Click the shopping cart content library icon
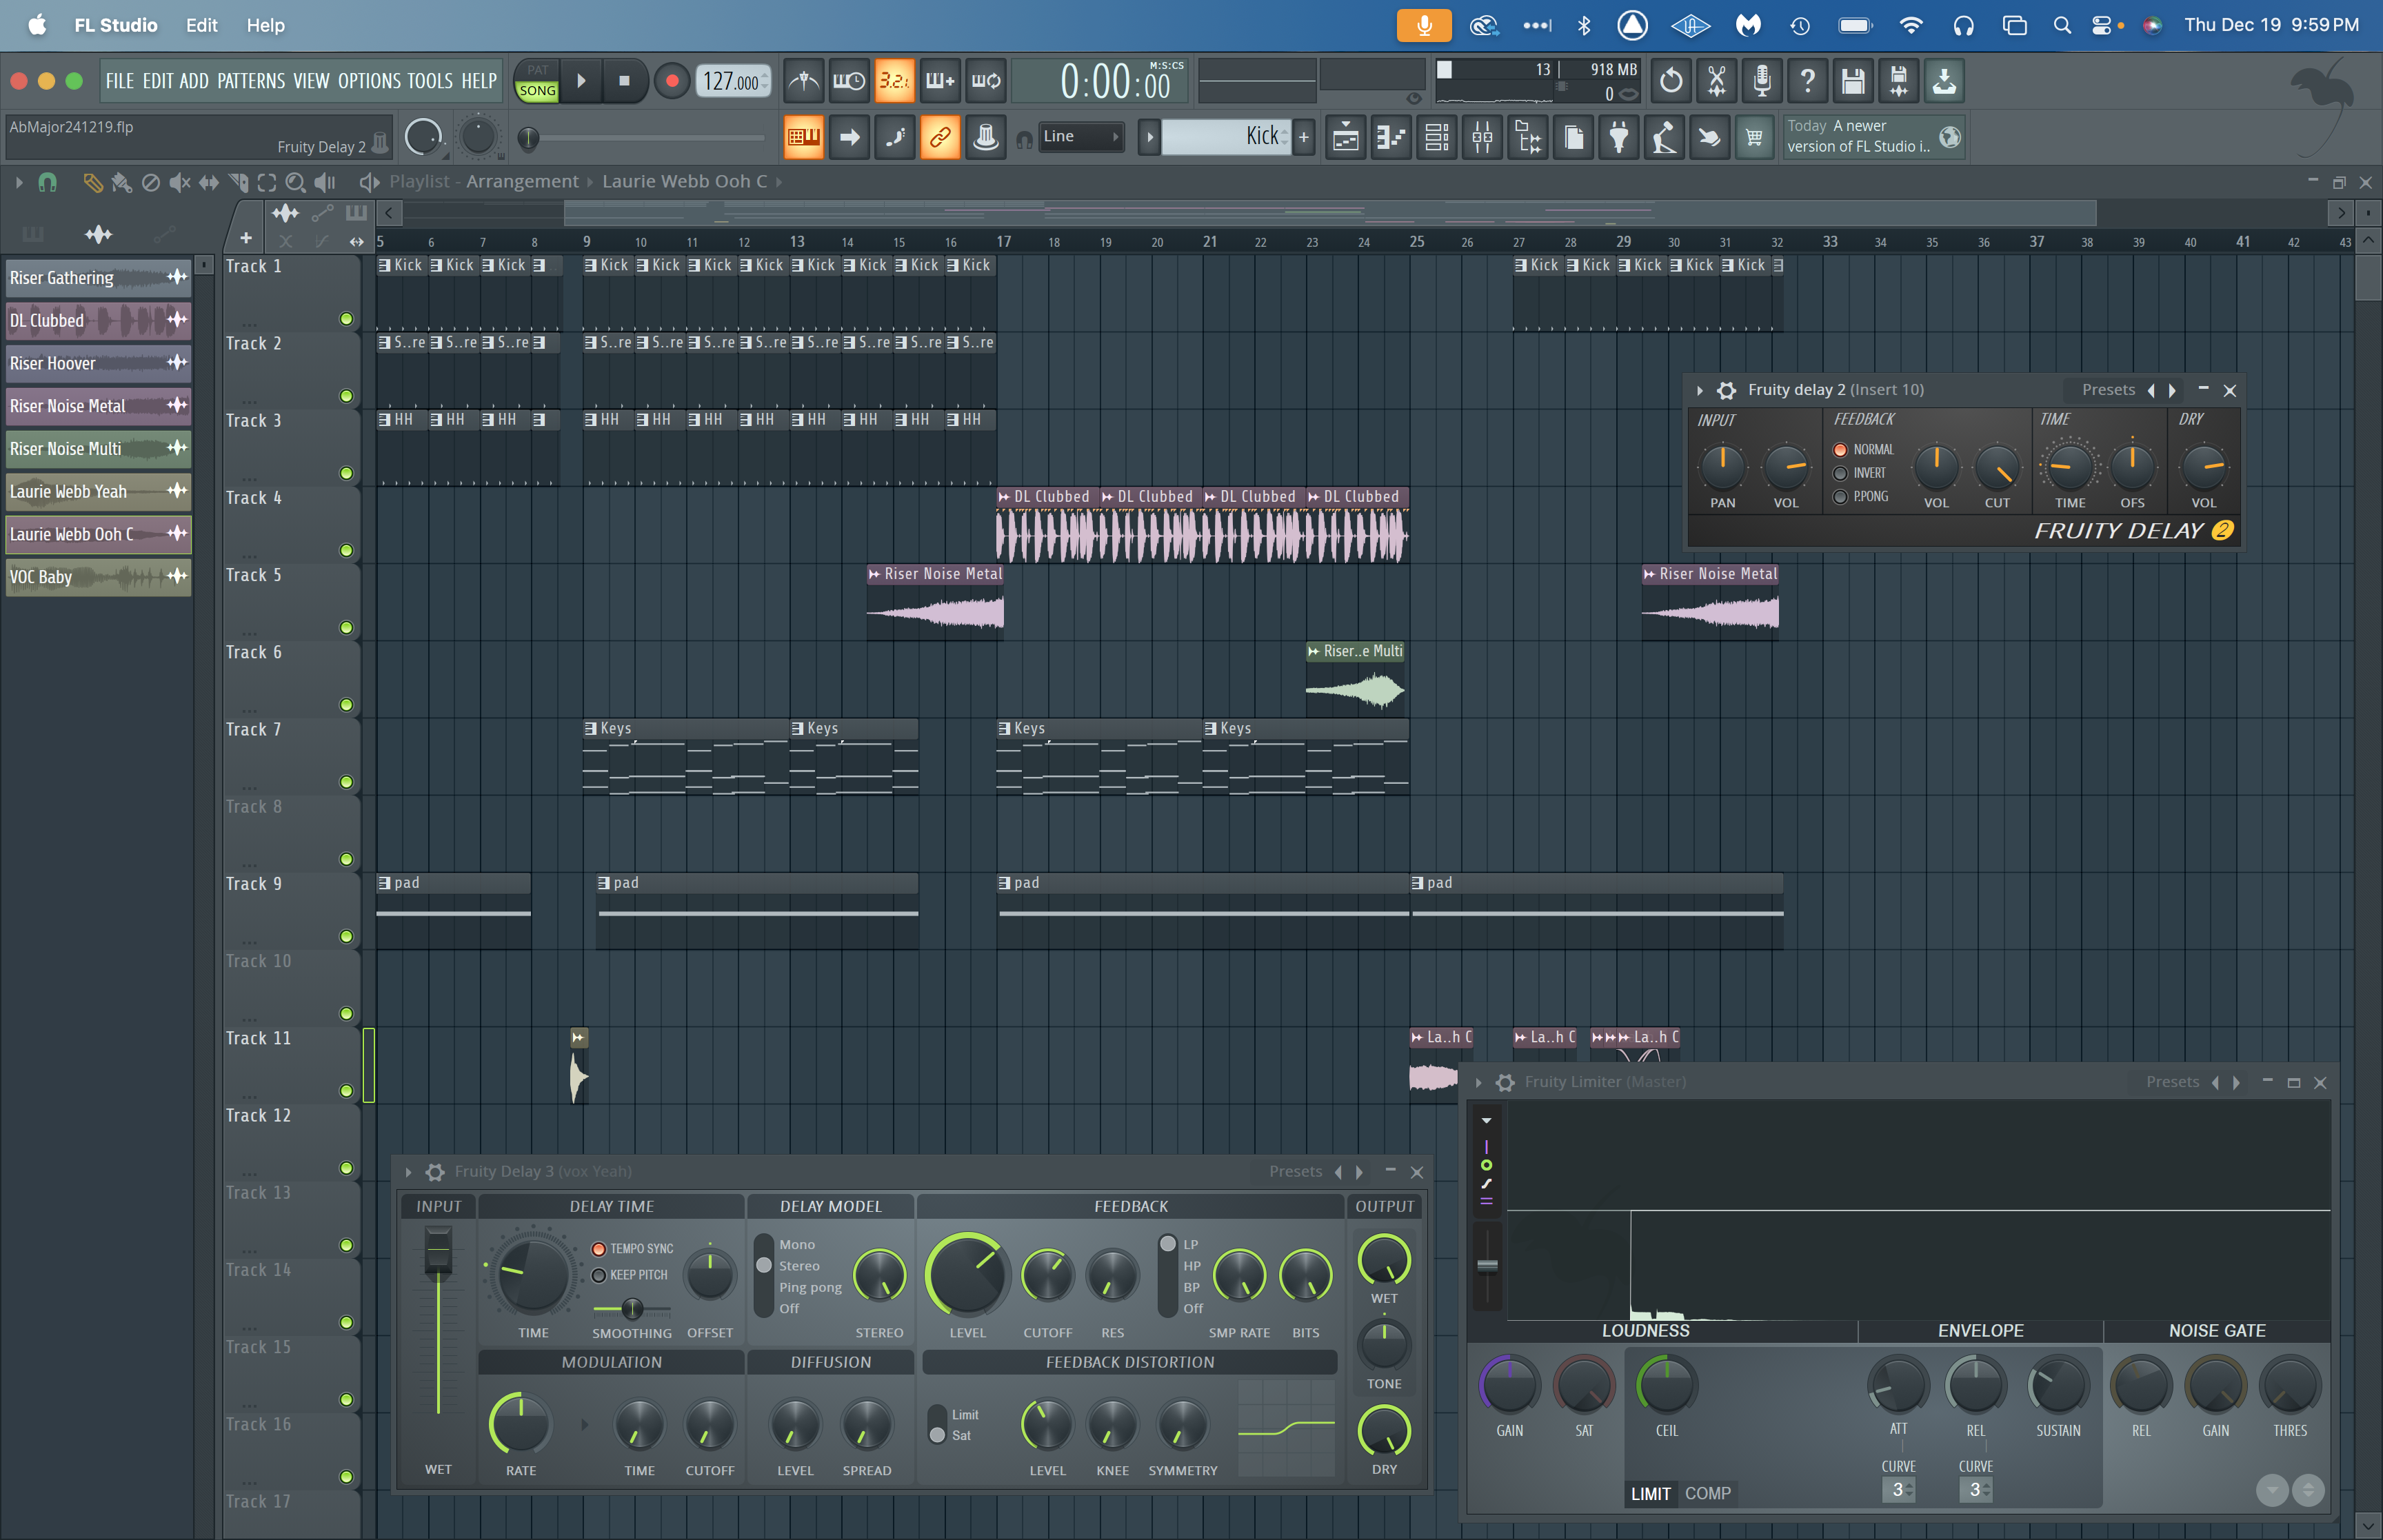The height and width of the screenshot is (1540, 2383). point(1754,137)
